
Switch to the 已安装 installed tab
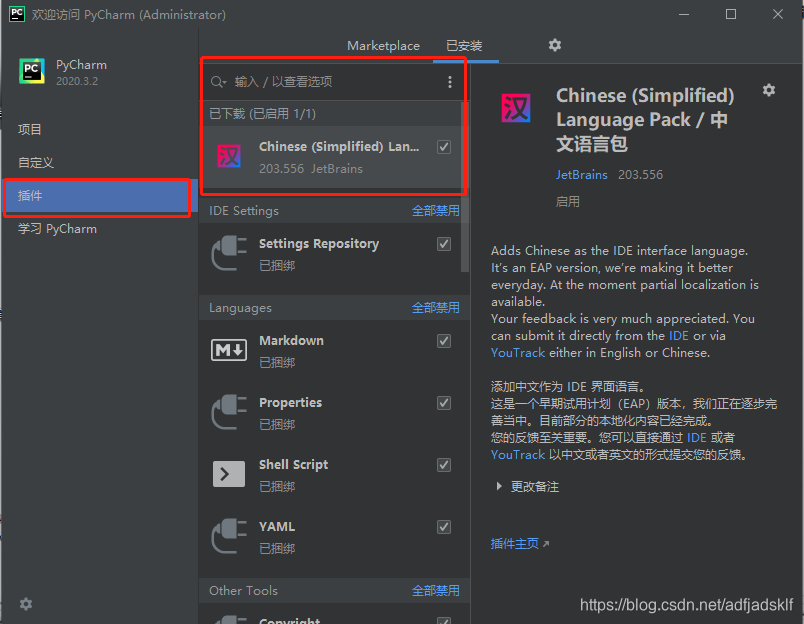tap(464, 46)
